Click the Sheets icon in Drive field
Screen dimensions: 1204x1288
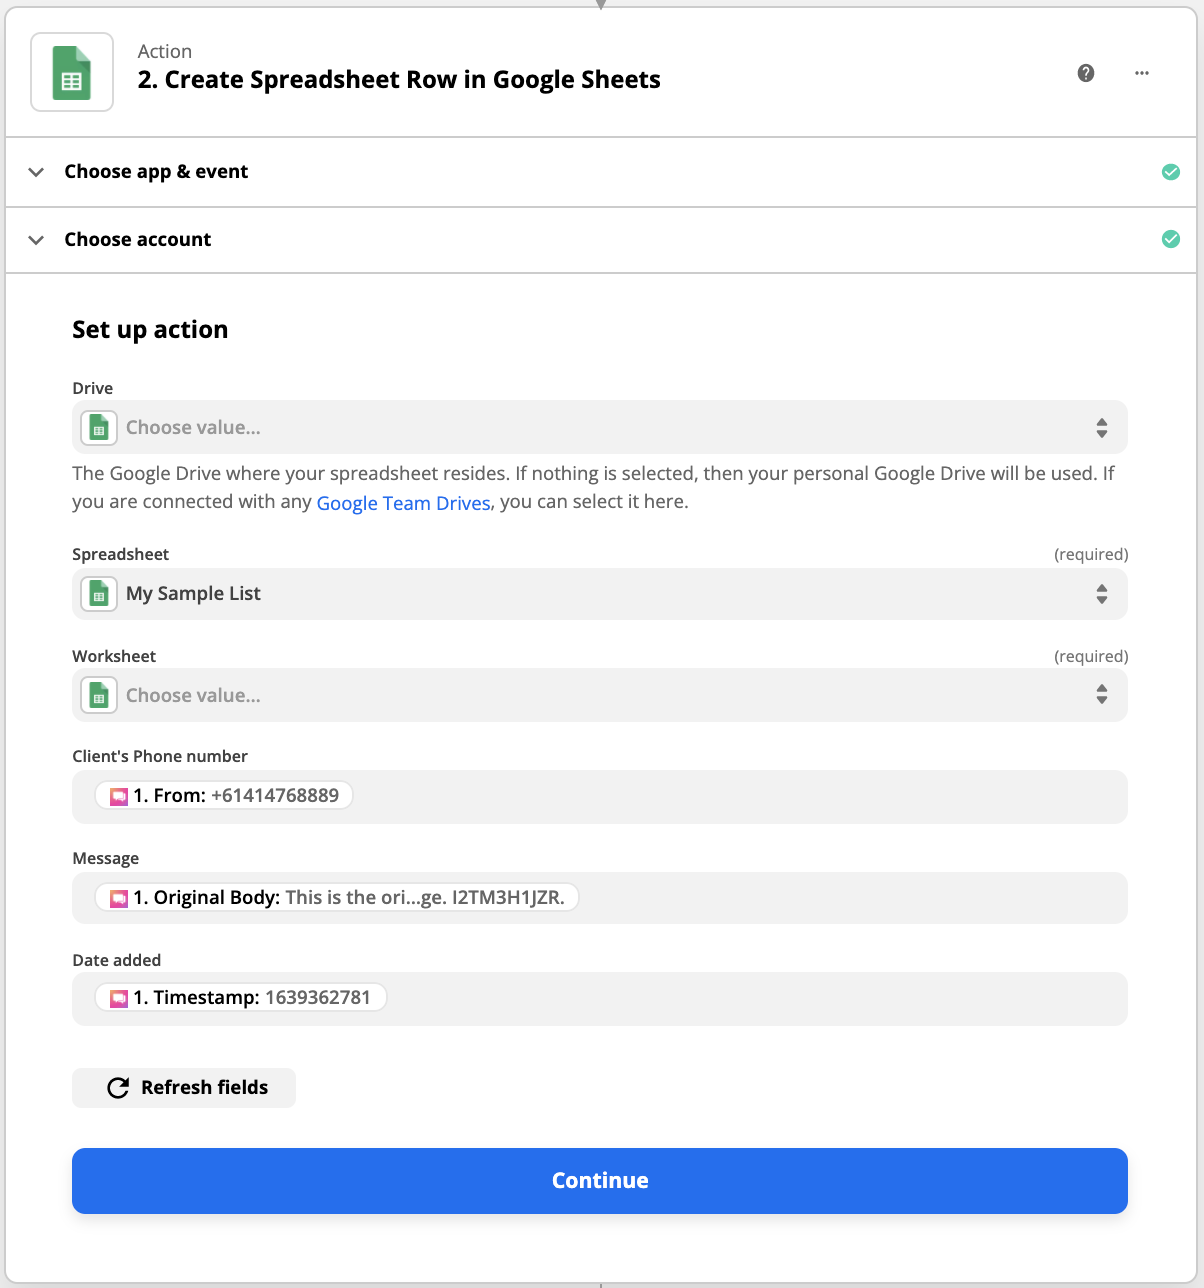pyautogui.click(x=99, y=428)
